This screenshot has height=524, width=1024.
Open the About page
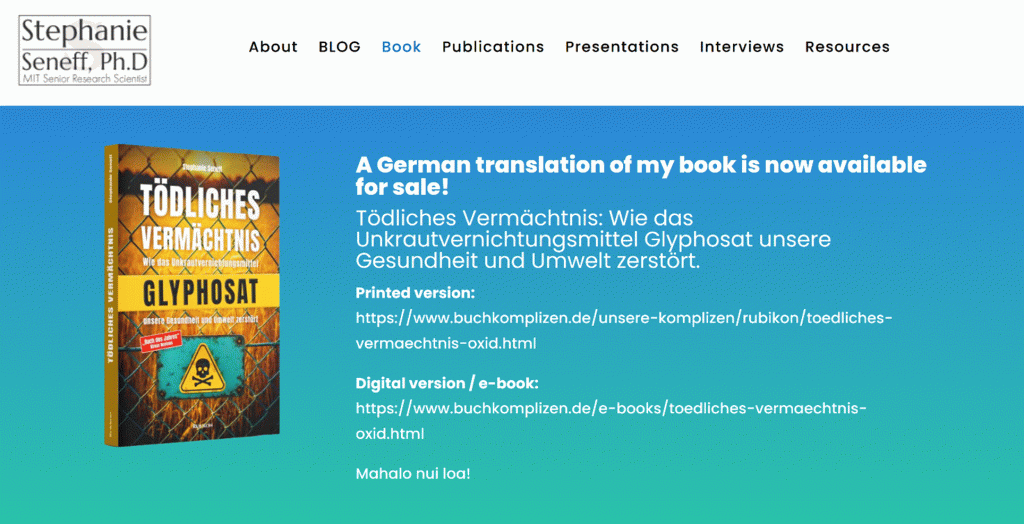(x=273, y=47)
